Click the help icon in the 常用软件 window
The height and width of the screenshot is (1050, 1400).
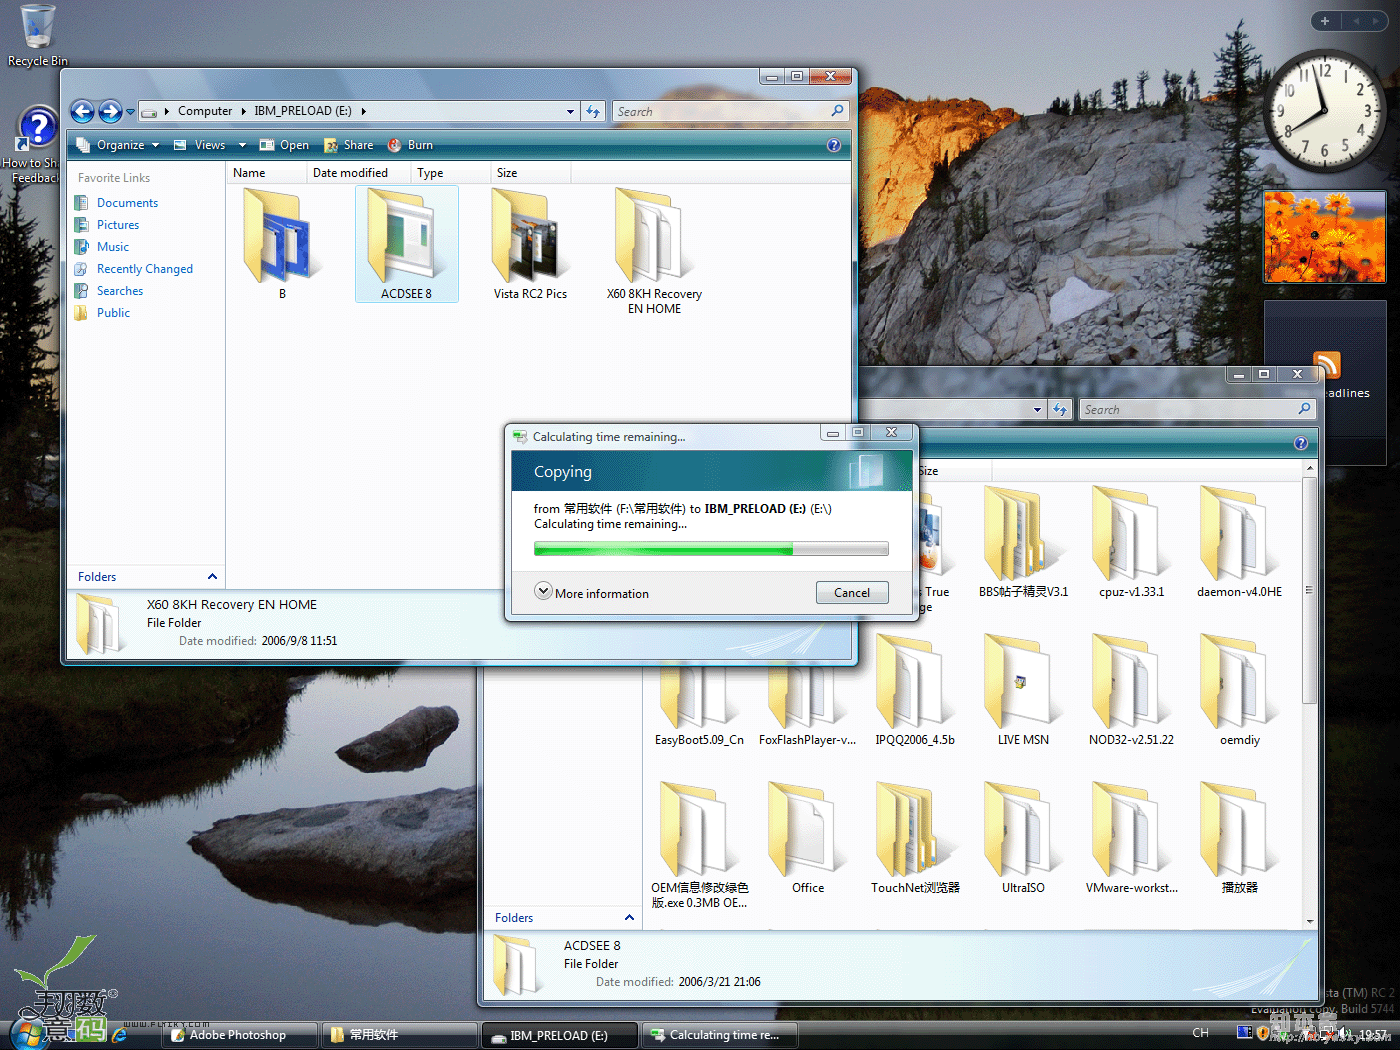tap(1300, 443)
